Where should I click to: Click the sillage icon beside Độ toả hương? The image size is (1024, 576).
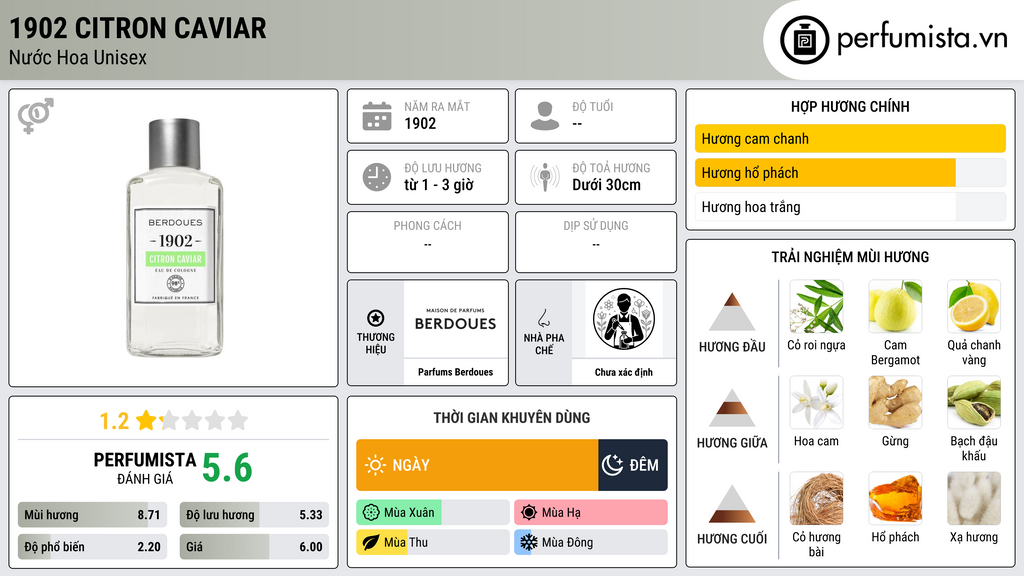545,177
